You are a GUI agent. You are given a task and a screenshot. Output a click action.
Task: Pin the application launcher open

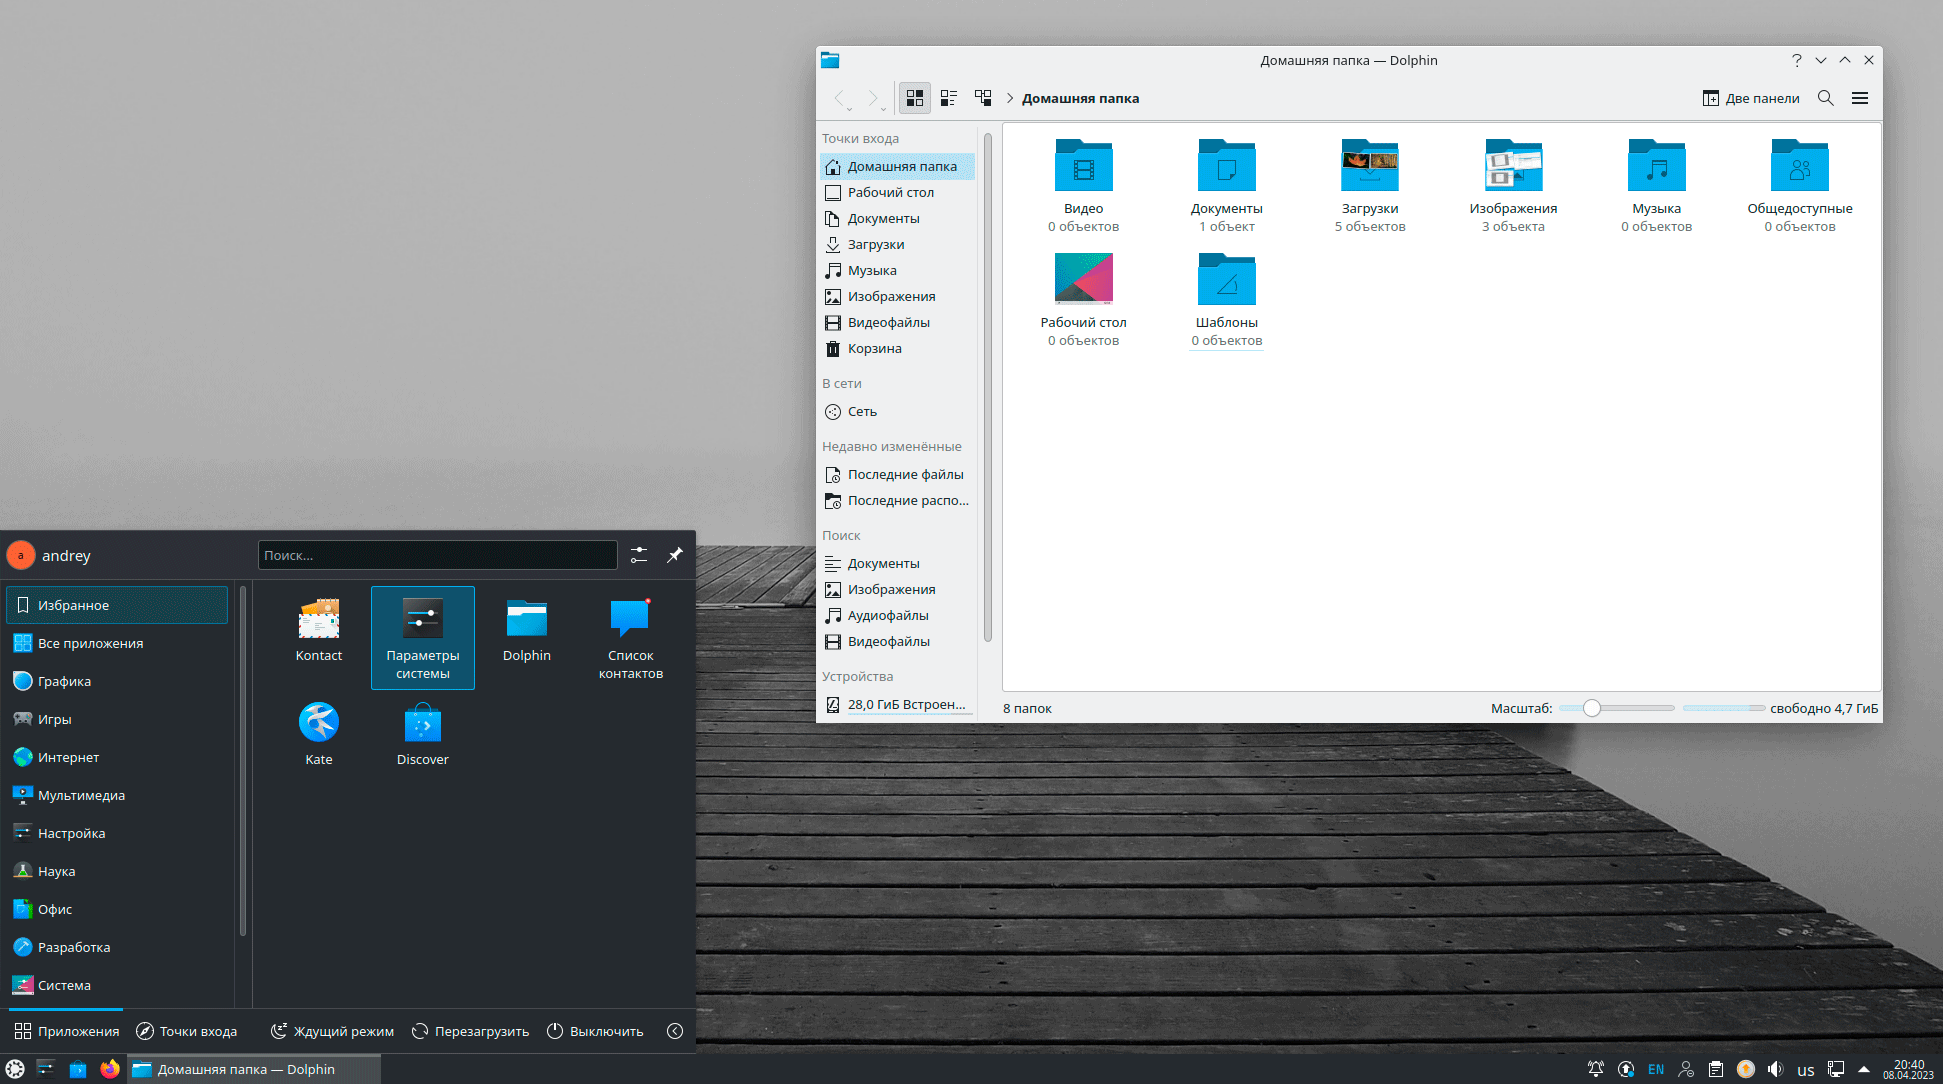(x=675, y=555)
